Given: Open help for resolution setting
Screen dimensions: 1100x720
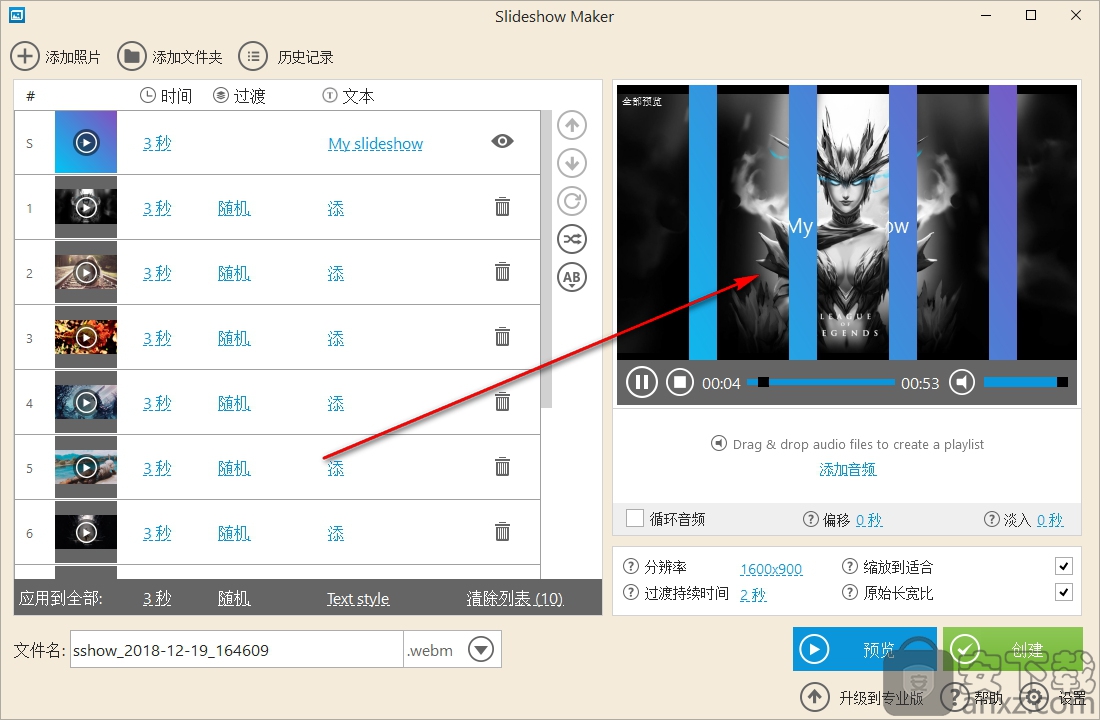Looking at the screenshot, I should (631, 566).
